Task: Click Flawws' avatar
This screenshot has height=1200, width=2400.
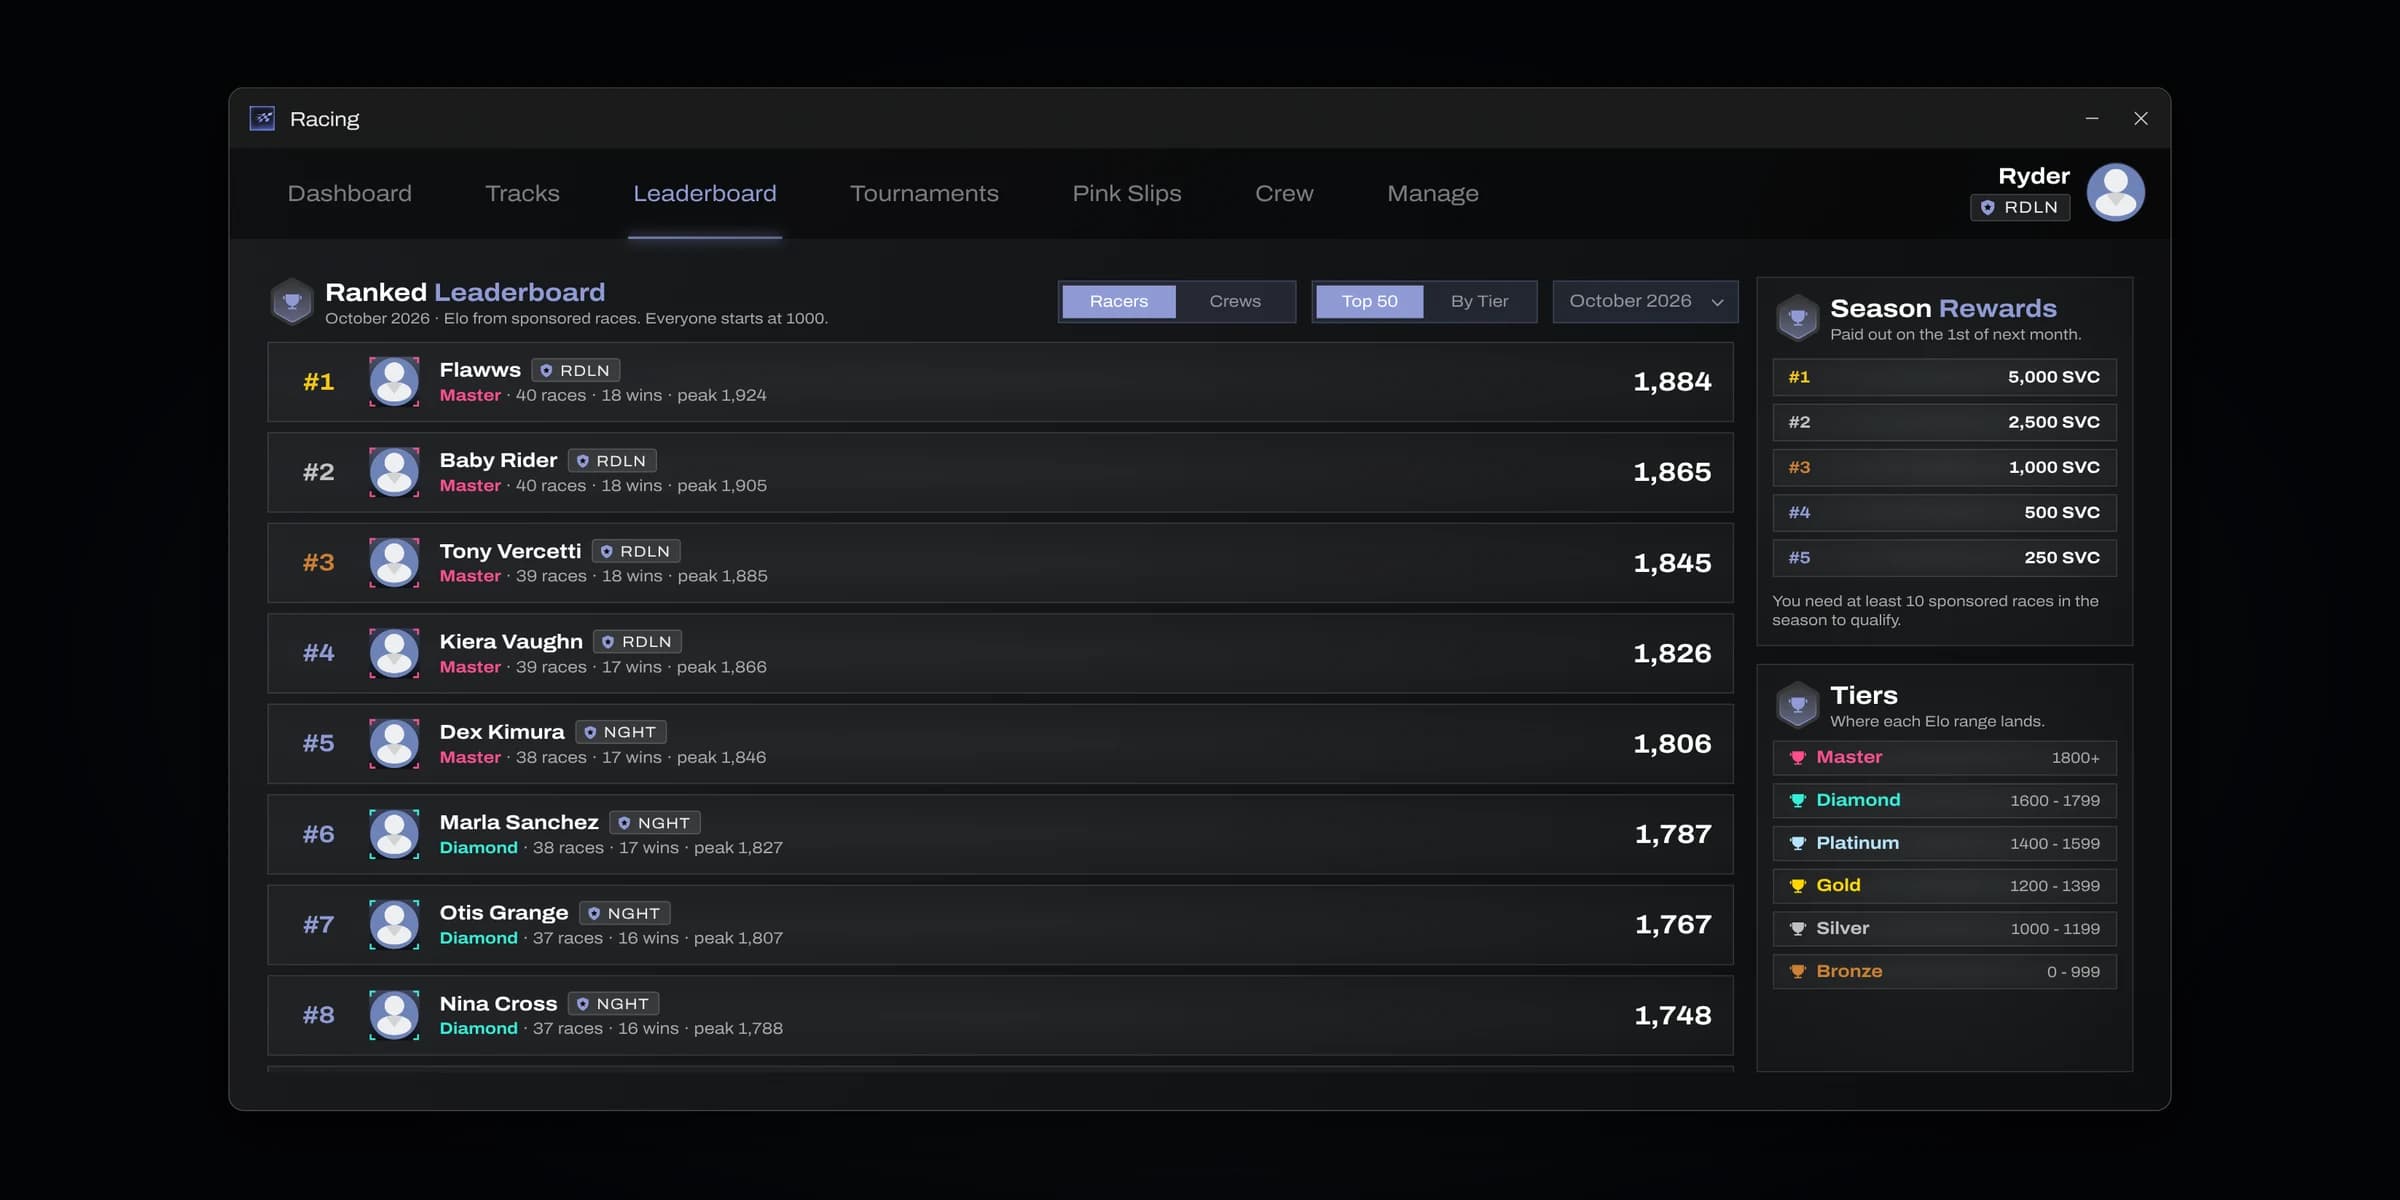Action: (x=394, y=381)
